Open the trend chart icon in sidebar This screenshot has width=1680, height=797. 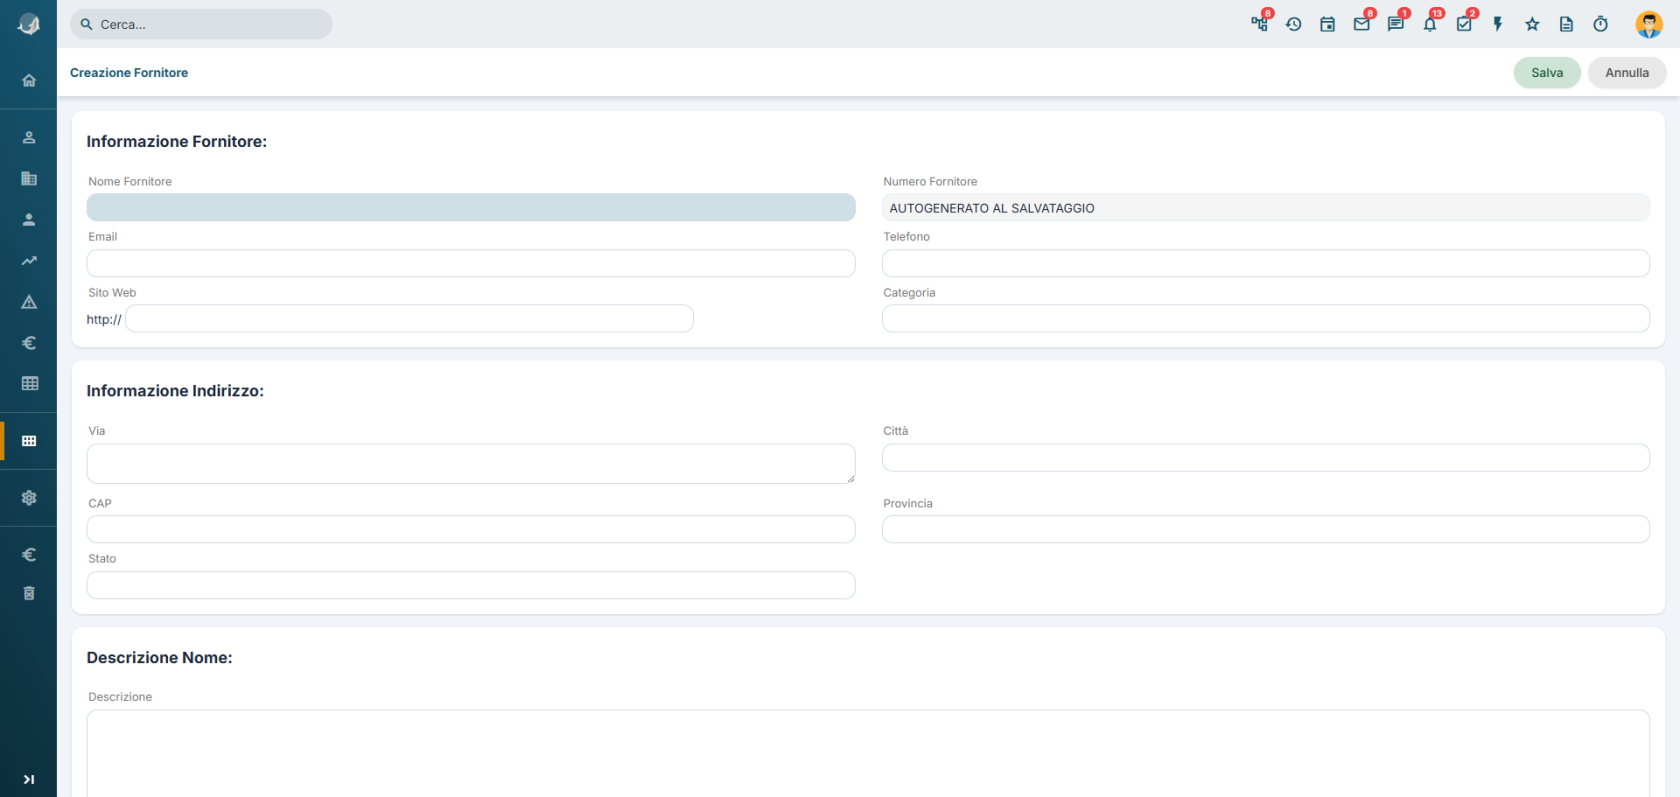pyautogui.click(x=29, y=260)
